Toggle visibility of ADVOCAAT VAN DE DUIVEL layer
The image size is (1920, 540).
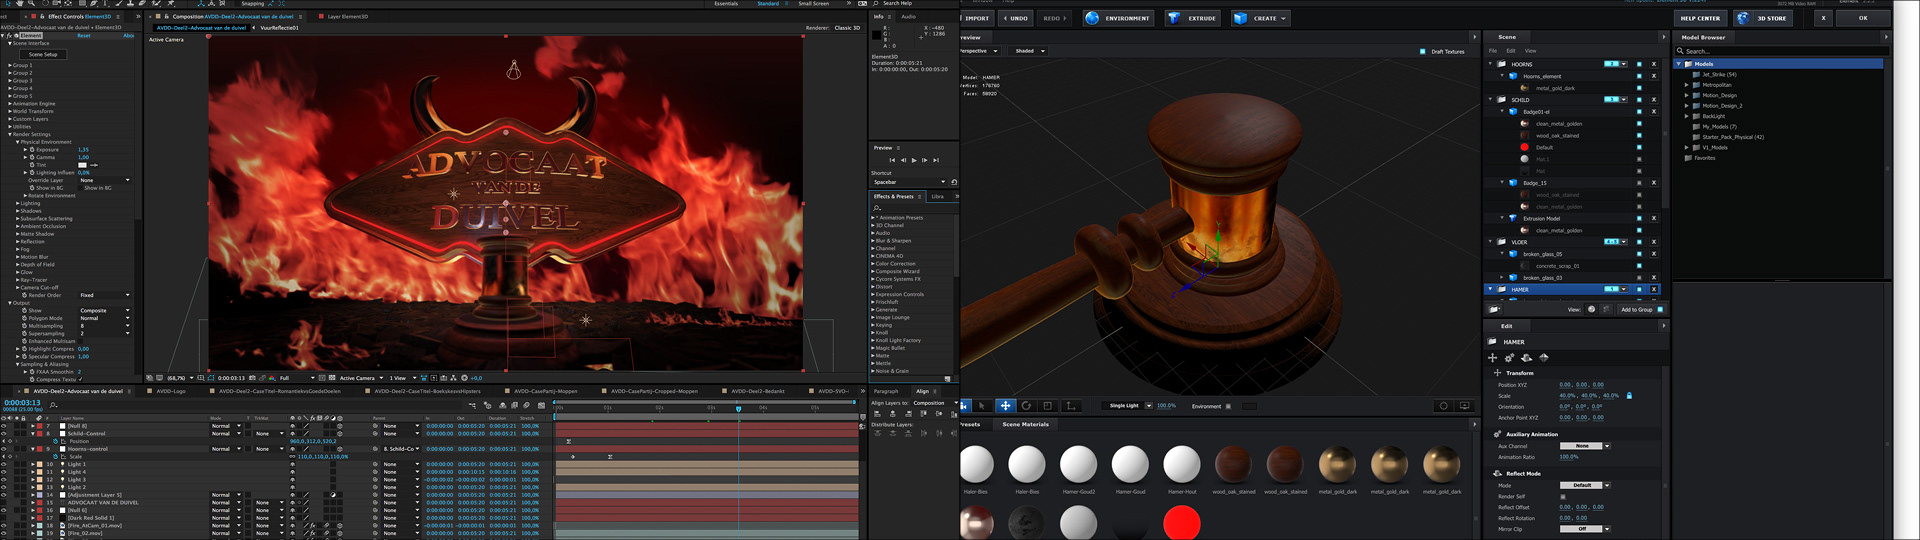click(x=4, y=502)
